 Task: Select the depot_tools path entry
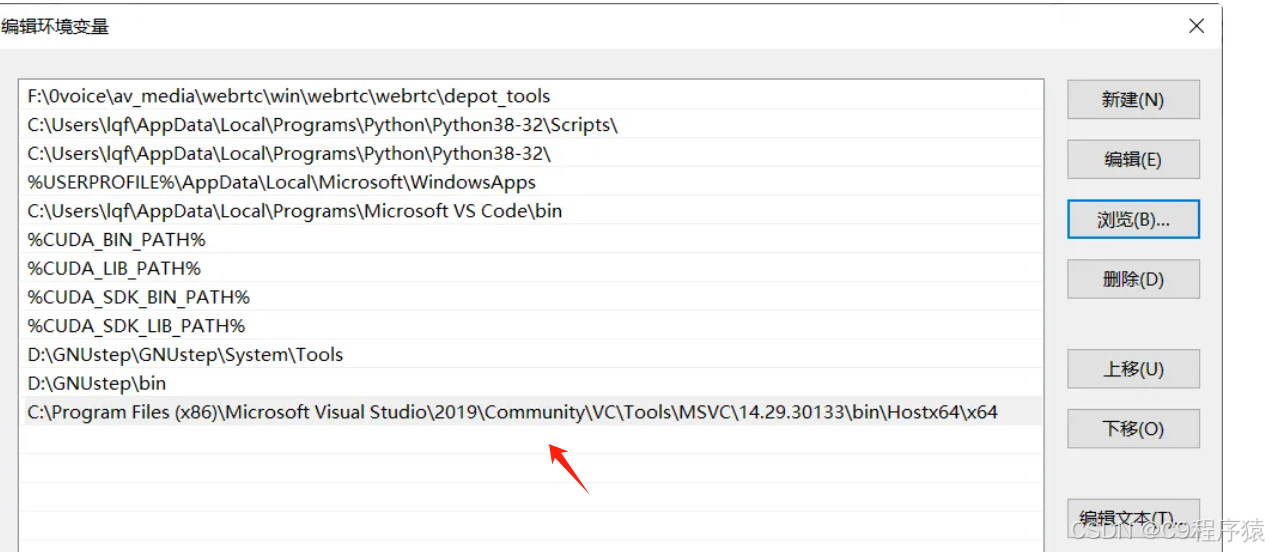pos(533,97)
